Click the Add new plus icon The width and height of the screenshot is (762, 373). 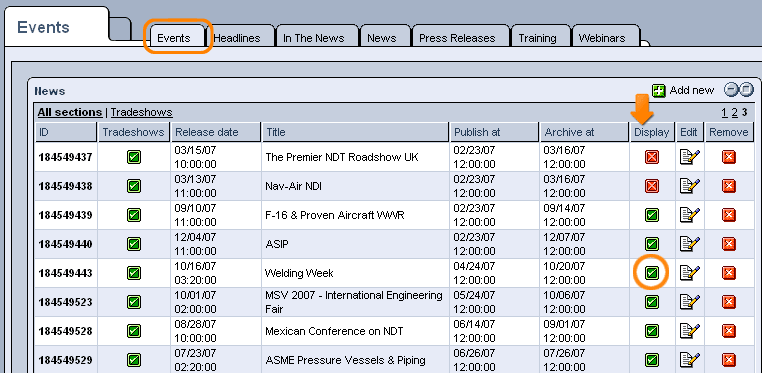(x=658, y=90)
